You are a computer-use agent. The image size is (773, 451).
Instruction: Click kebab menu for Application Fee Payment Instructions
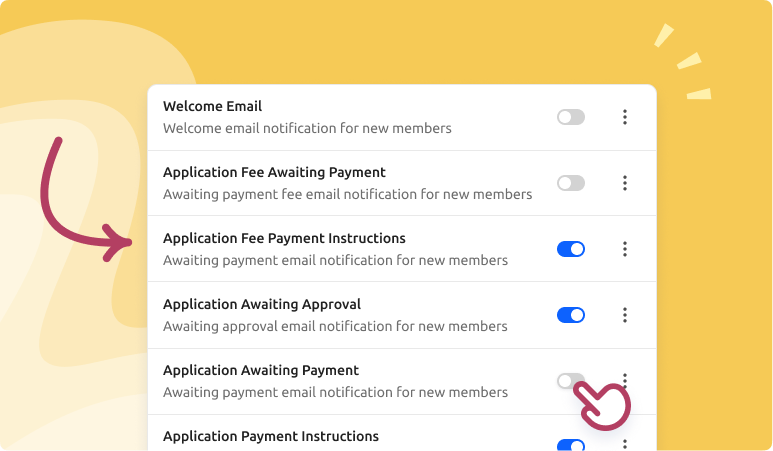click(625, 249)
